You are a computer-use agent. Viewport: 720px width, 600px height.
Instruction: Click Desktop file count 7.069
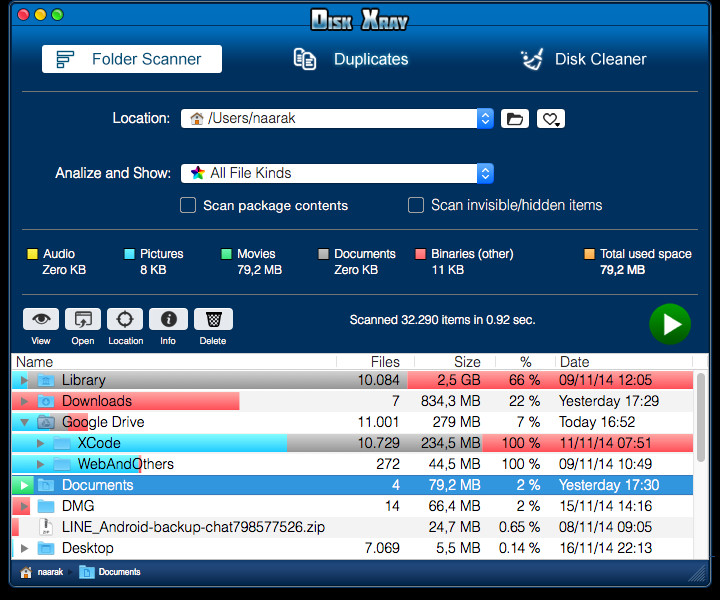382,548
